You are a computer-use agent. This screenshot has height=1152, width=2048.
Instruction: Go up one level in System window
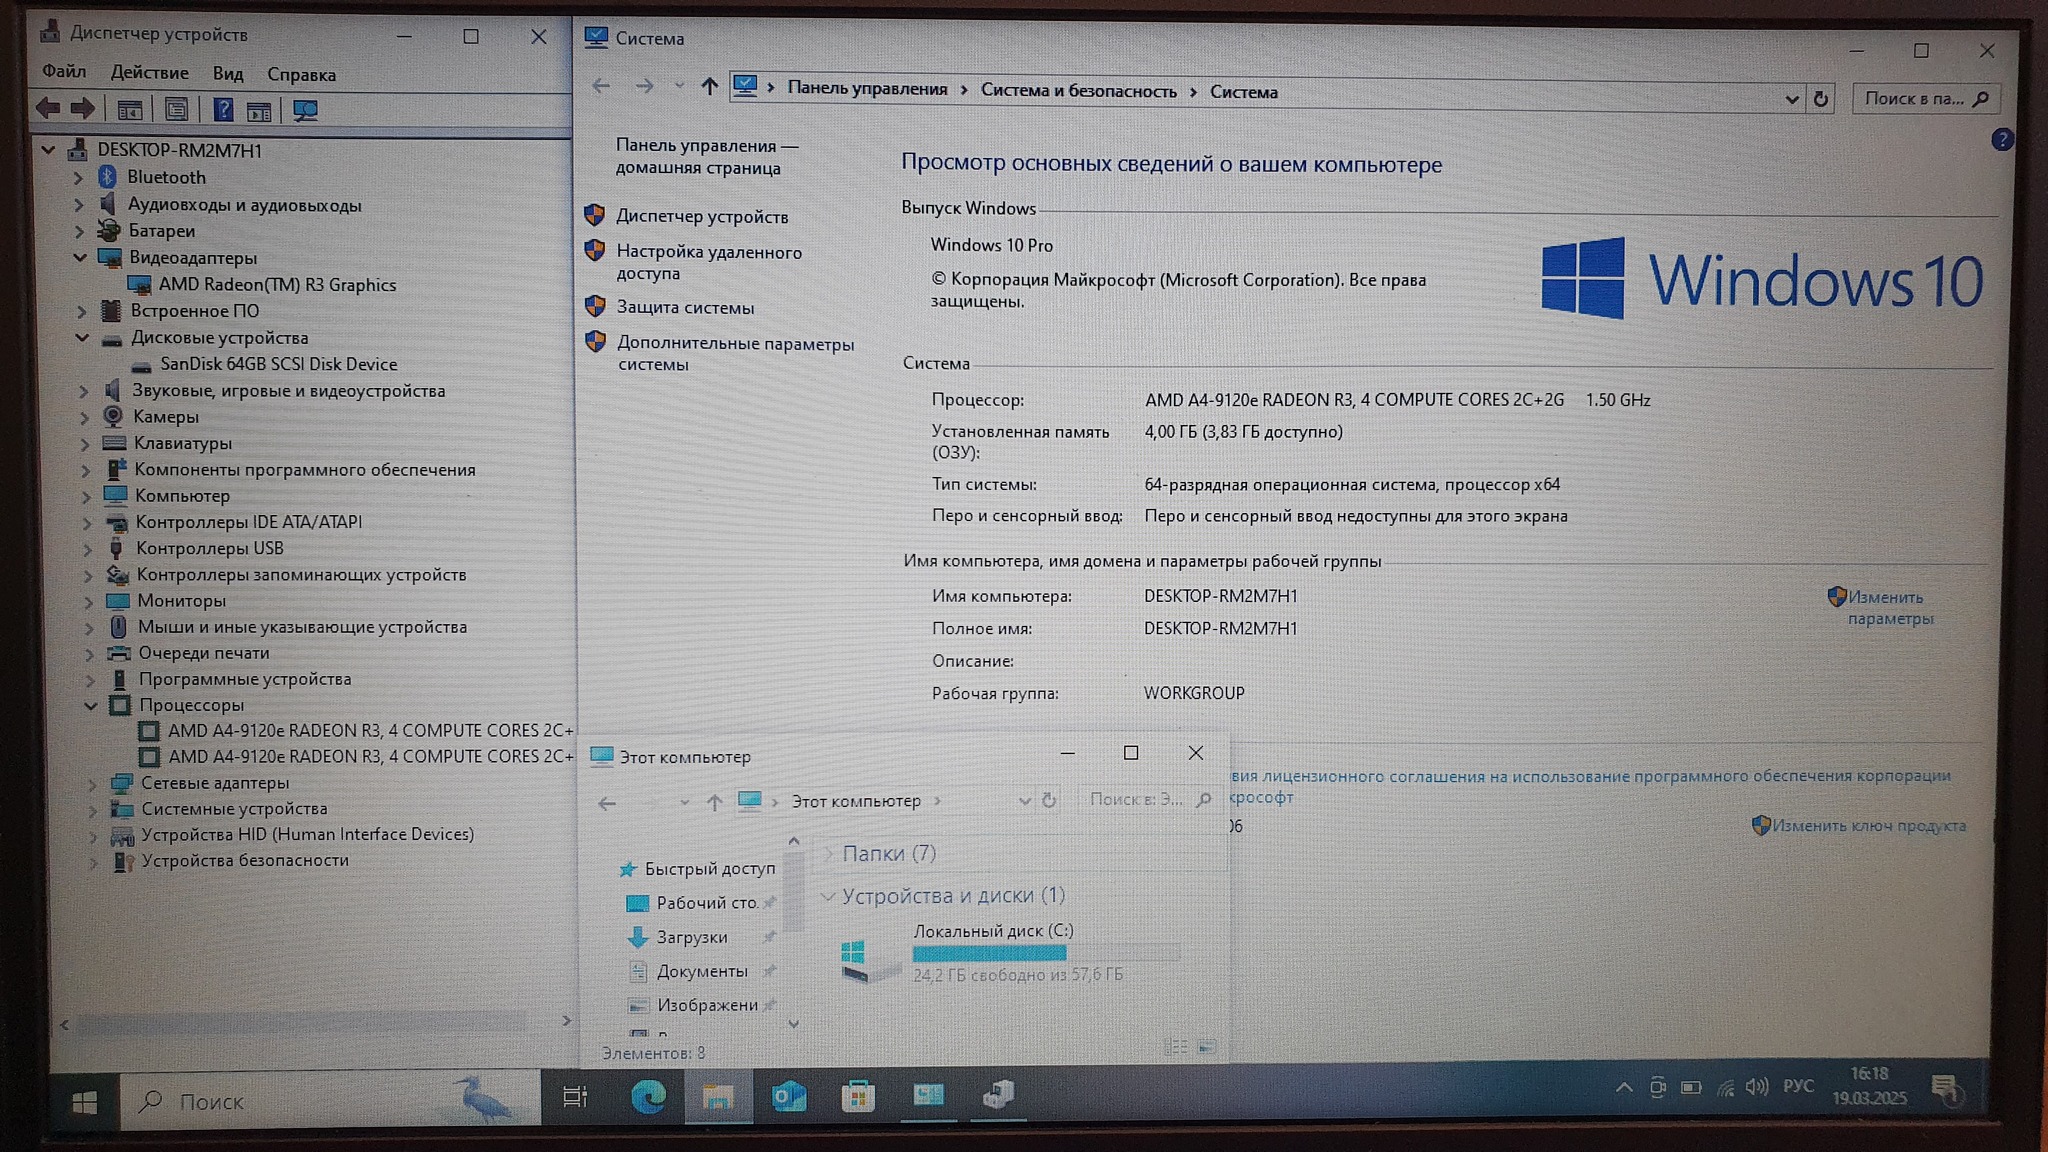(709, 87)
